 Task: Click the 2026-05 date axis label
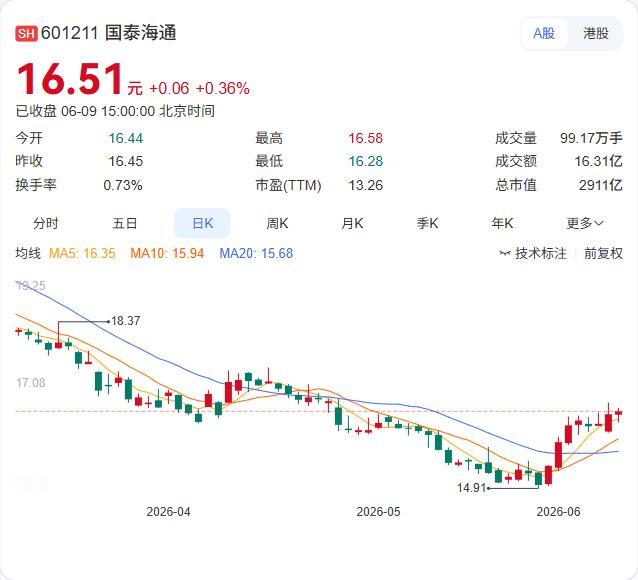[x=378, y=512]
